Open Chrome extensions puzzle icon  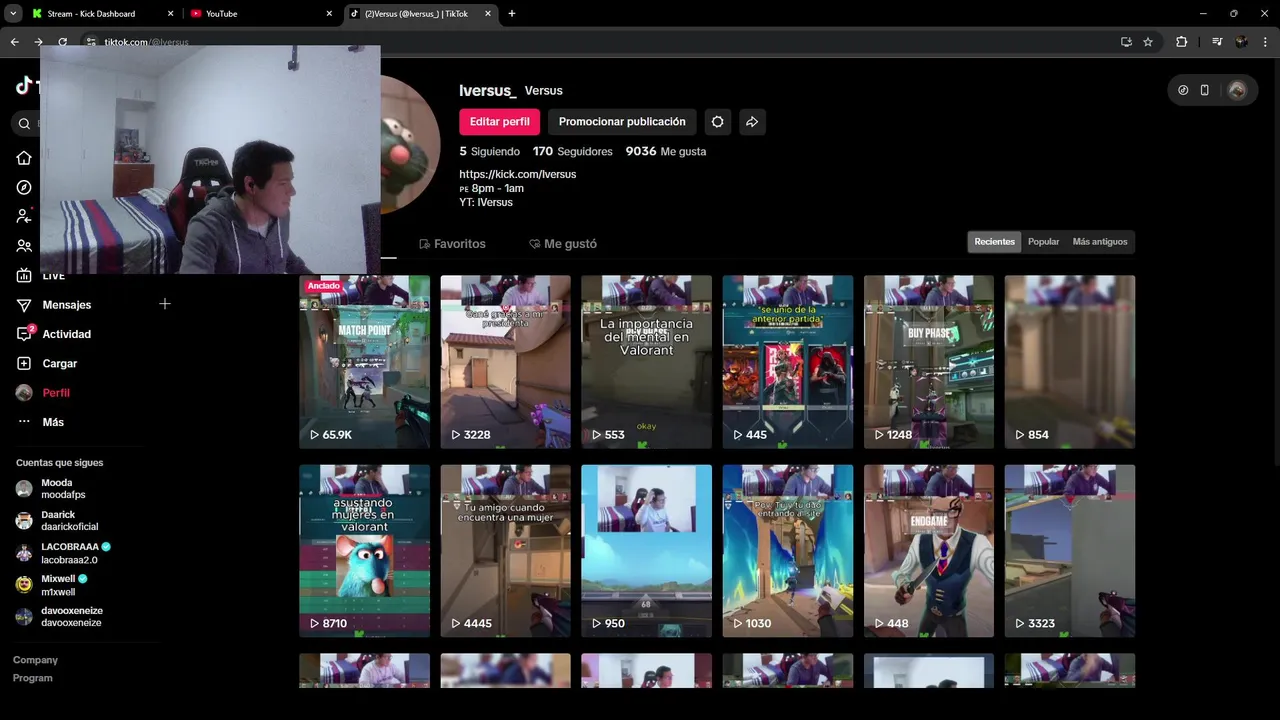[x=1182, y=42]
